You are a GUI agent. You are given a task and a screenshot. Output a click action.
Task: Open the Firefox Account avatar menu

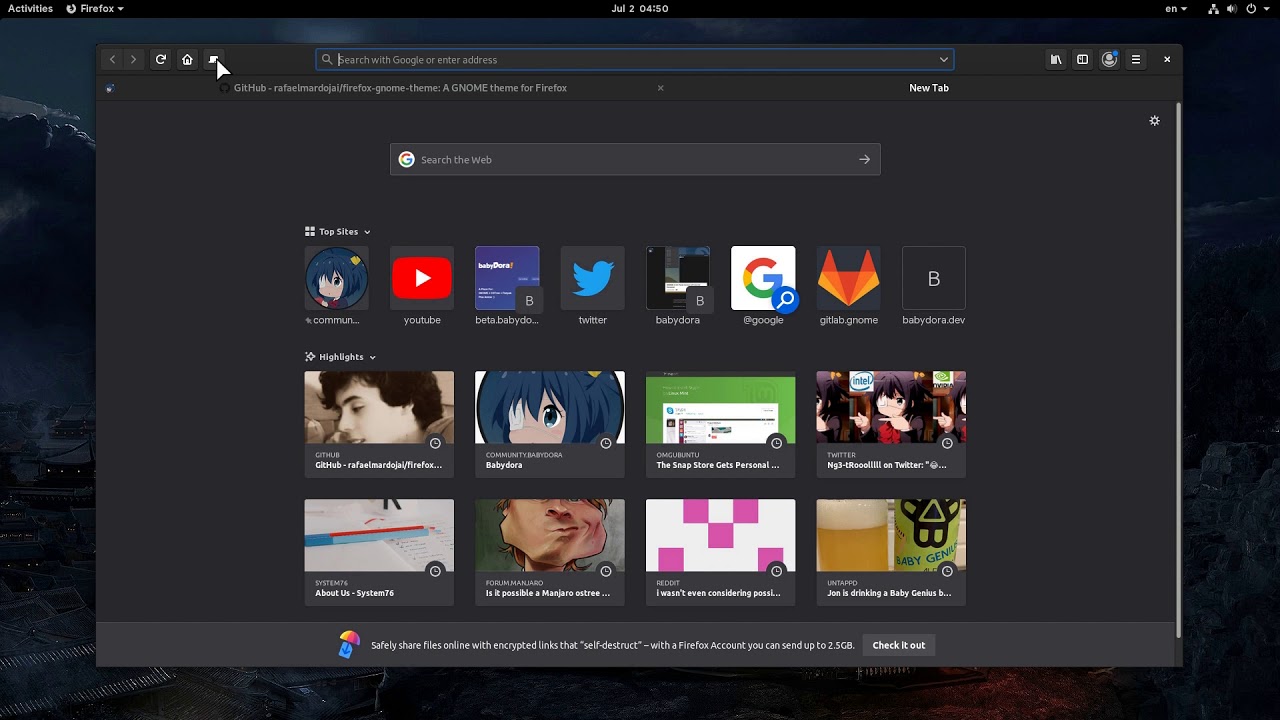pos(1109,60)
